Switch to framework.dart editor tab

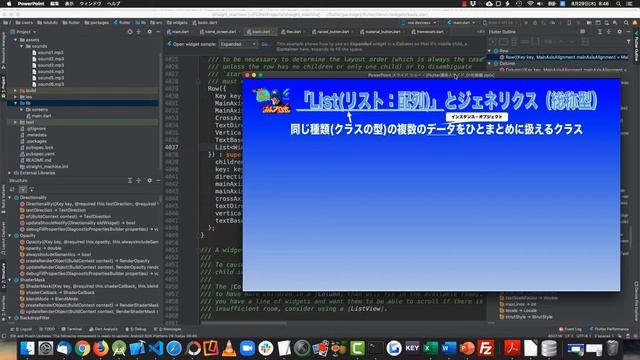[427, 31]
